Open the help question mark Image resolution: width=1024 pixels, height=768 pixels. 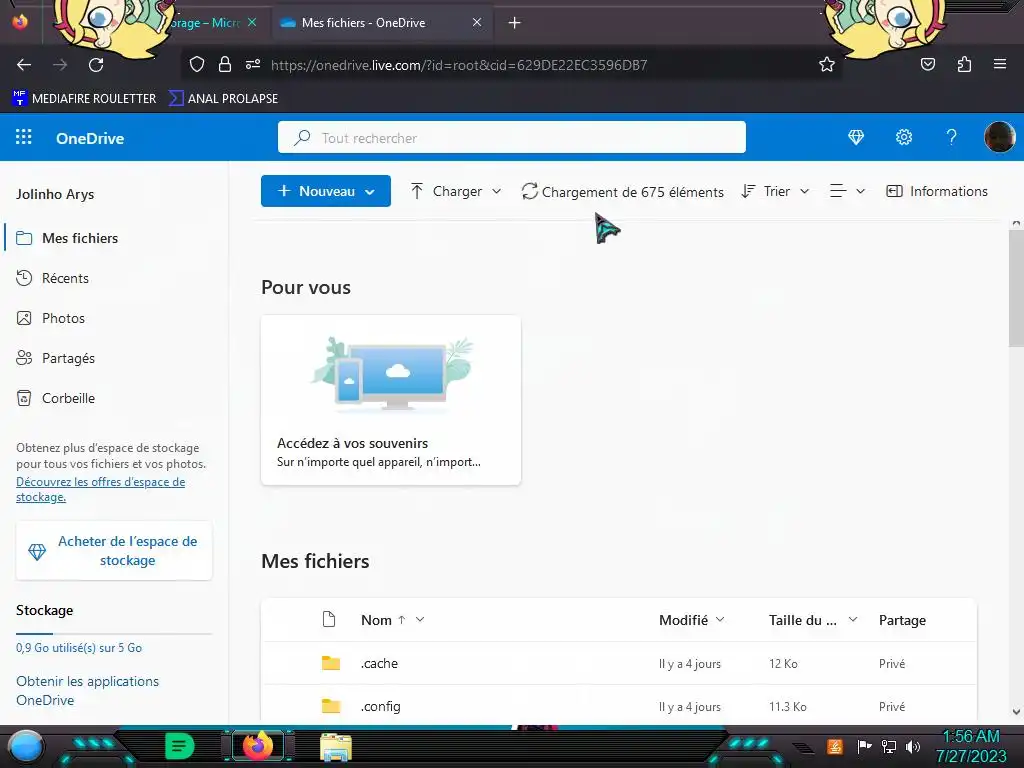pos(952,137)
